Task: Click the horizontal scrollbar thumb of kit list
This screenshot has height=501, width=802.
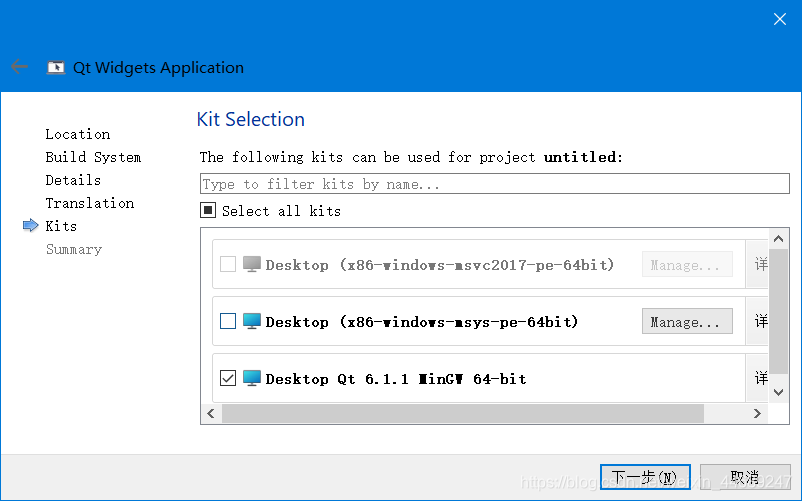Action: (462, 413)
